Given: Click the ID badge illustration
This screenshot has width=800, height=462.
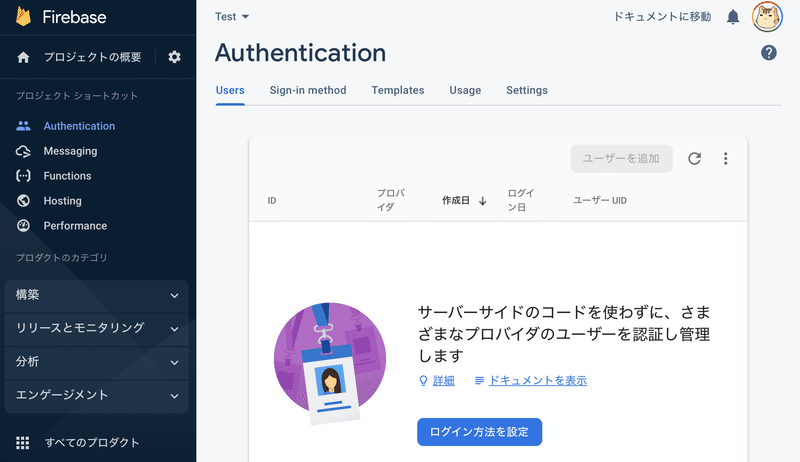Looking at the screenshot, I should click(330, 364).
